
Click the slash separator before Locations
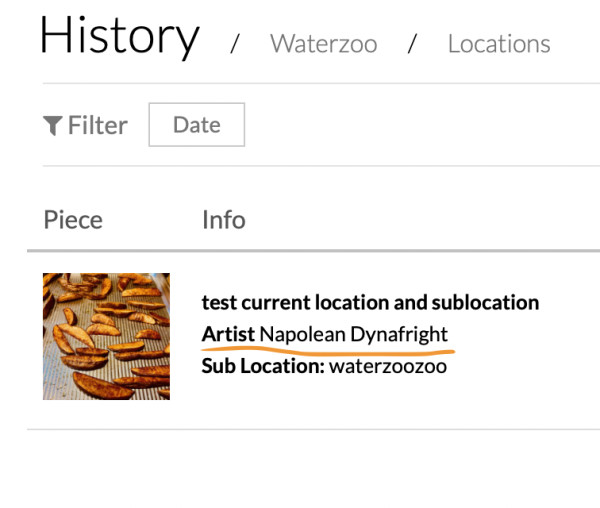click(412, 44)
